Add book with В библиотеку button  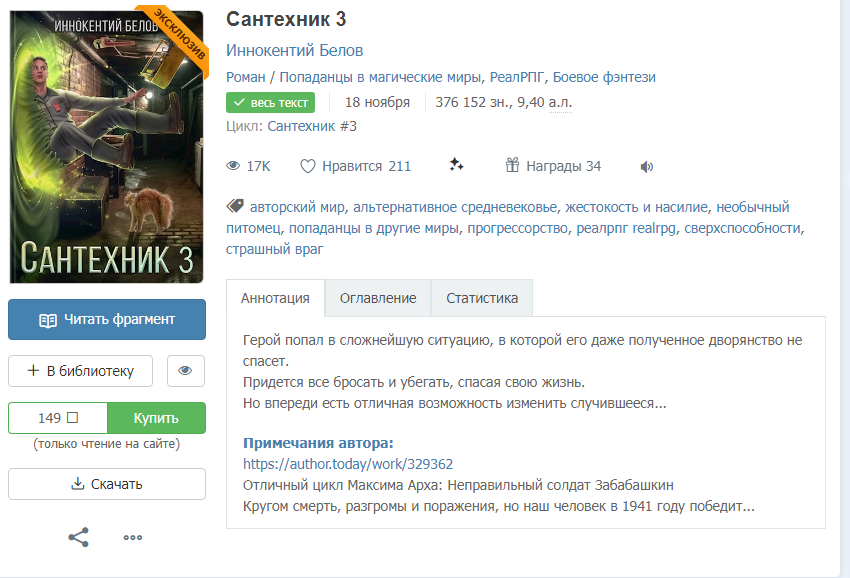click(x=80, y=371)
